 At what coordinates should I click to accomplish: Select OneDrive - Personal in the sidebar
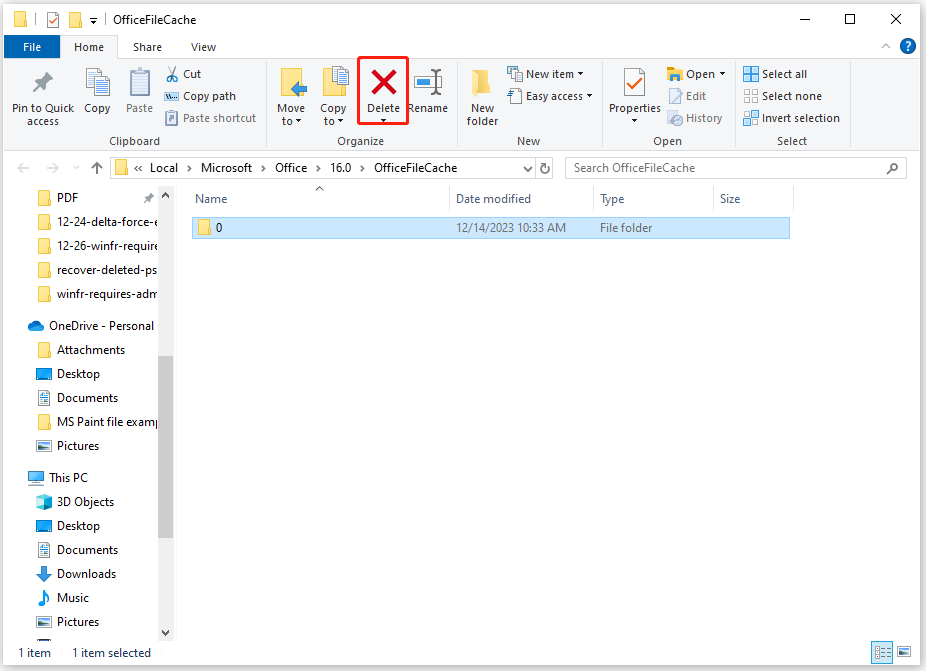tap(92, 326)
